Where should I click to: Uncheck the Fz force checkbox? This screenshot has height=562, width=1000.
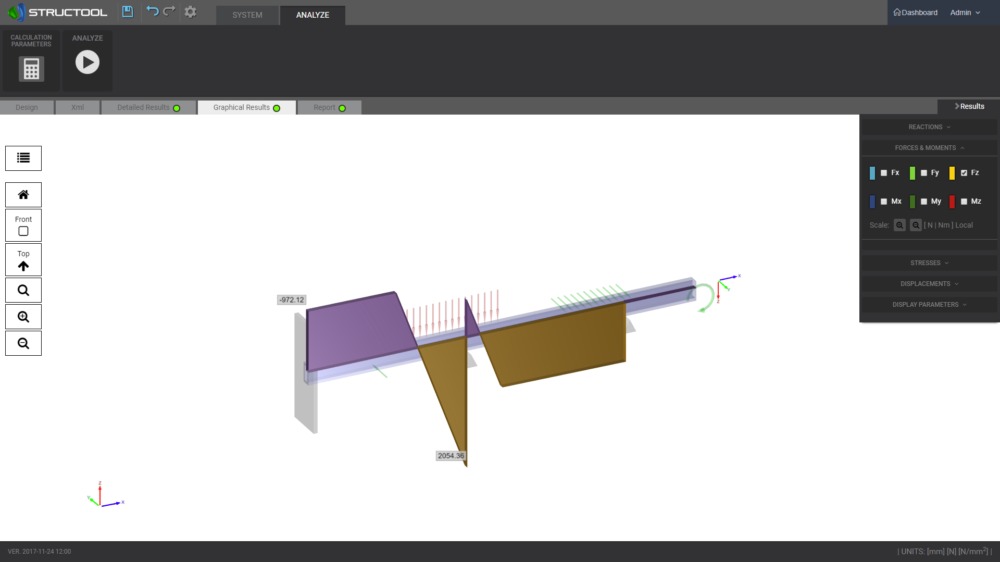coord(964,173)
